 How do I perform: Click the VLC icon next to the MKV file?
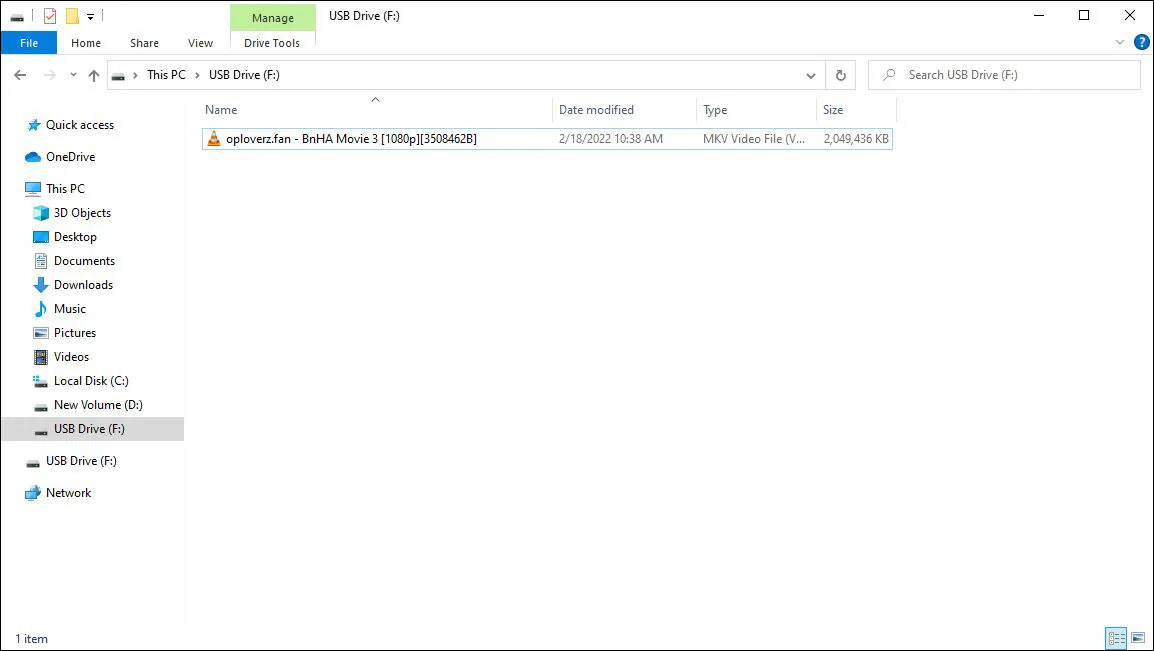(x=213, y=139)
